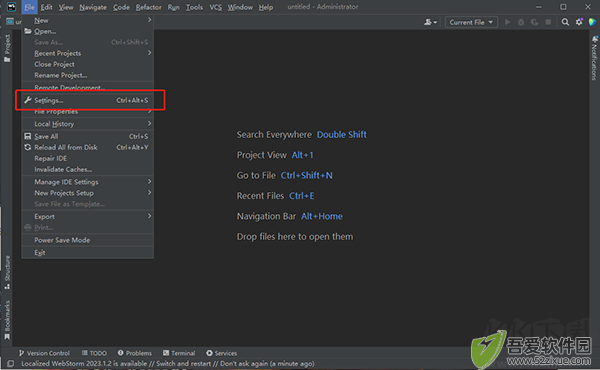Click the Alt+Home Navigation Bar shortcut text
The height and width of the screenshot is (370, 600).
pyautogui.click(x=321, y=216)
